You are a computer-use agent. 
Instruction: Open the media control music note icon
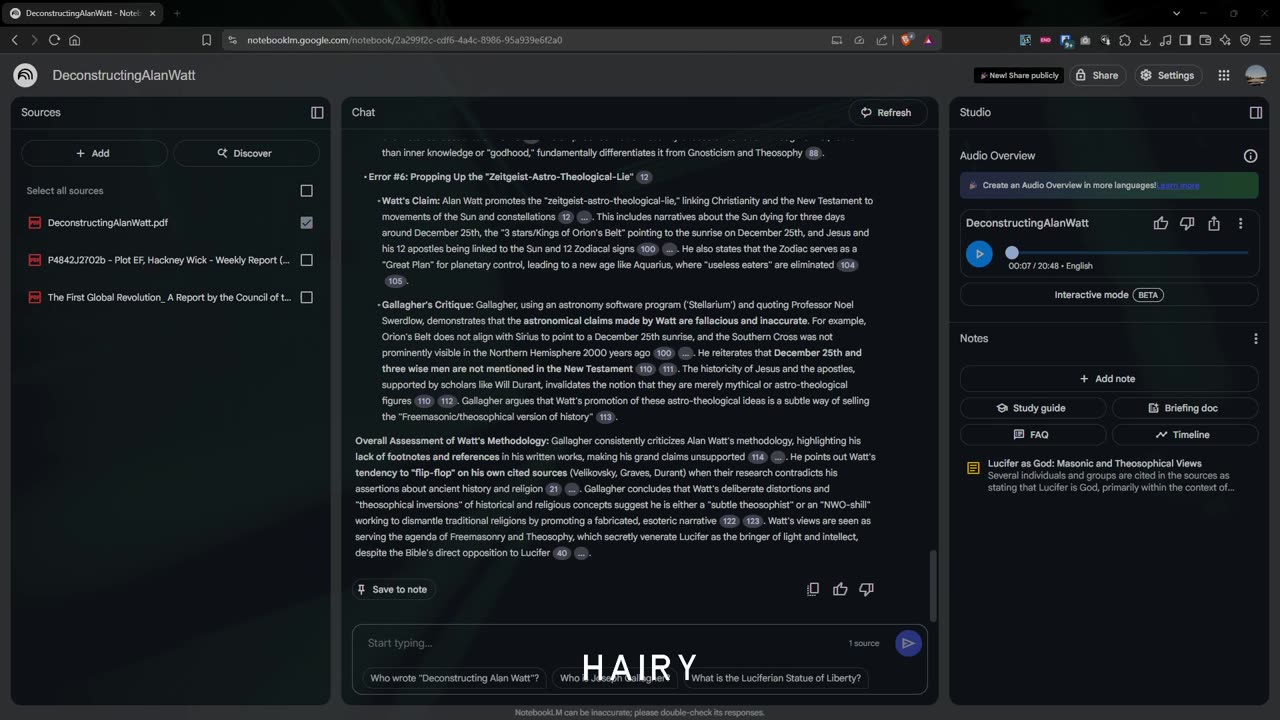[x=1165, y=40]
